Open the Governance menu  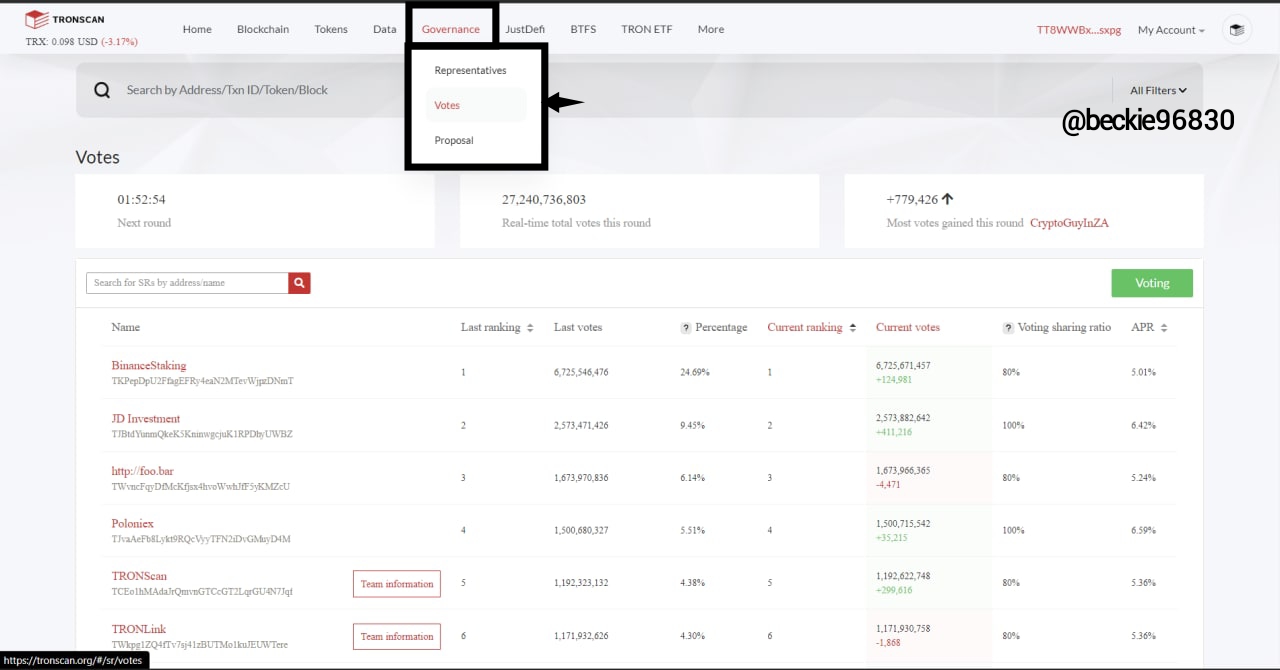pyautogui.click(x=451, y=29)
